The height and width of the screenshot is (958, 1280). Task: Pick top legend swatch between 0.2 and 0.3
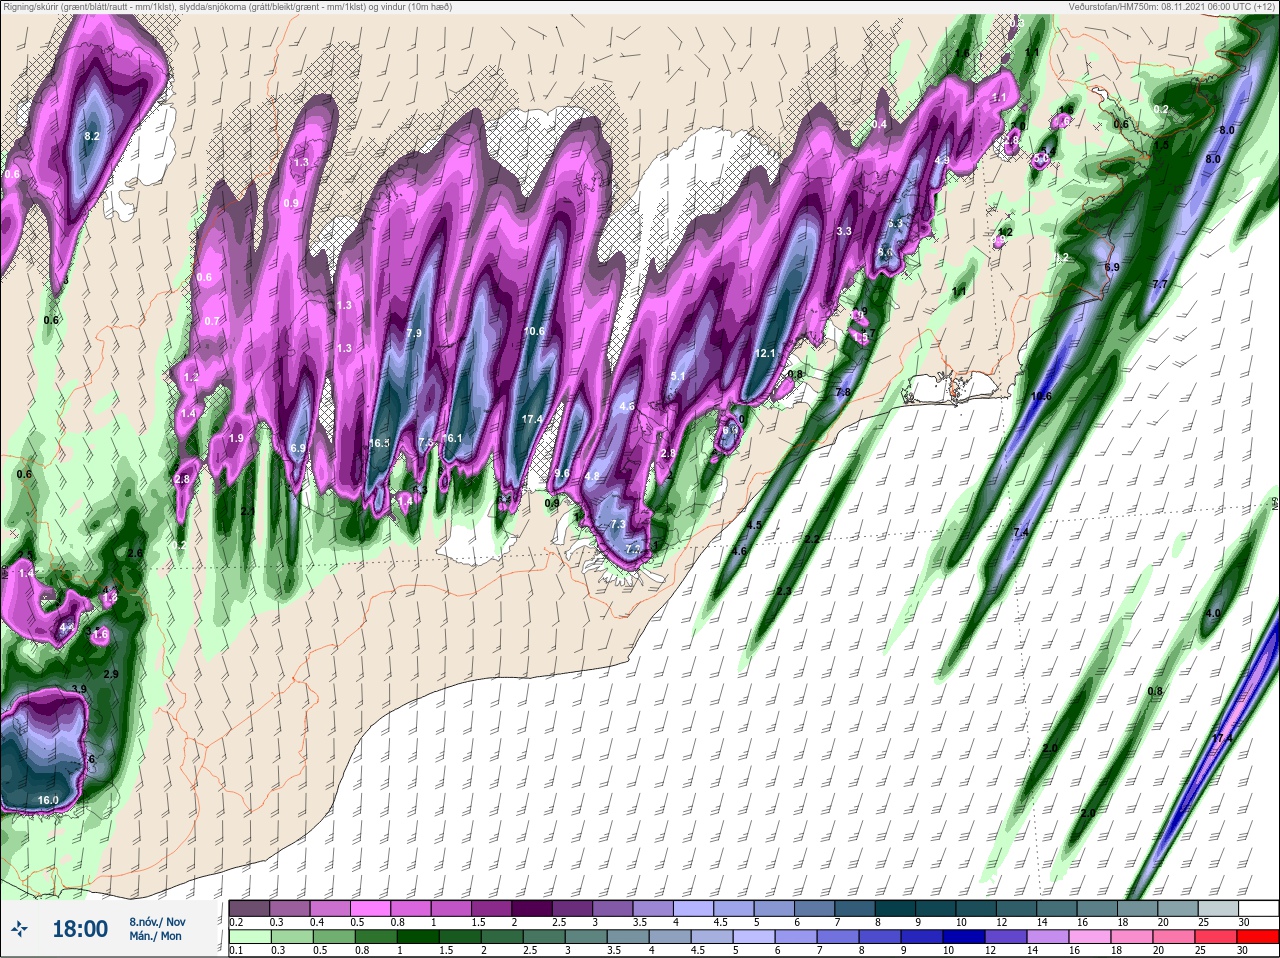pyautogui.click(x=249, y=908)
